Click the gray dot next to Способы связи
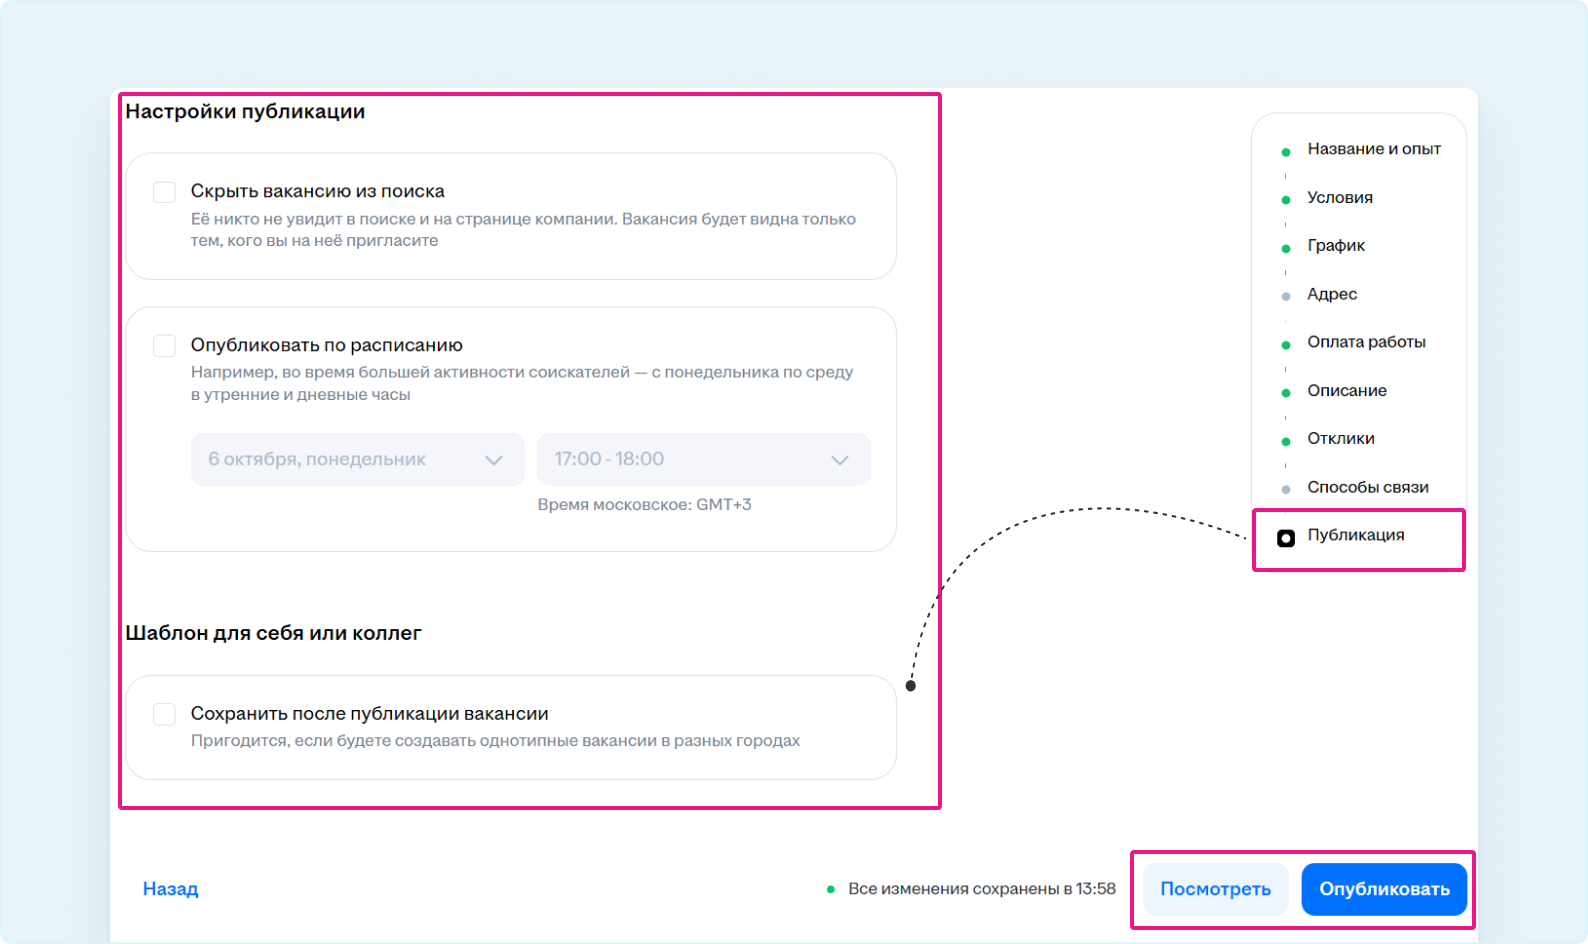The width and height of the screenshot is (1588, 944). click(x=1286, y=489)
